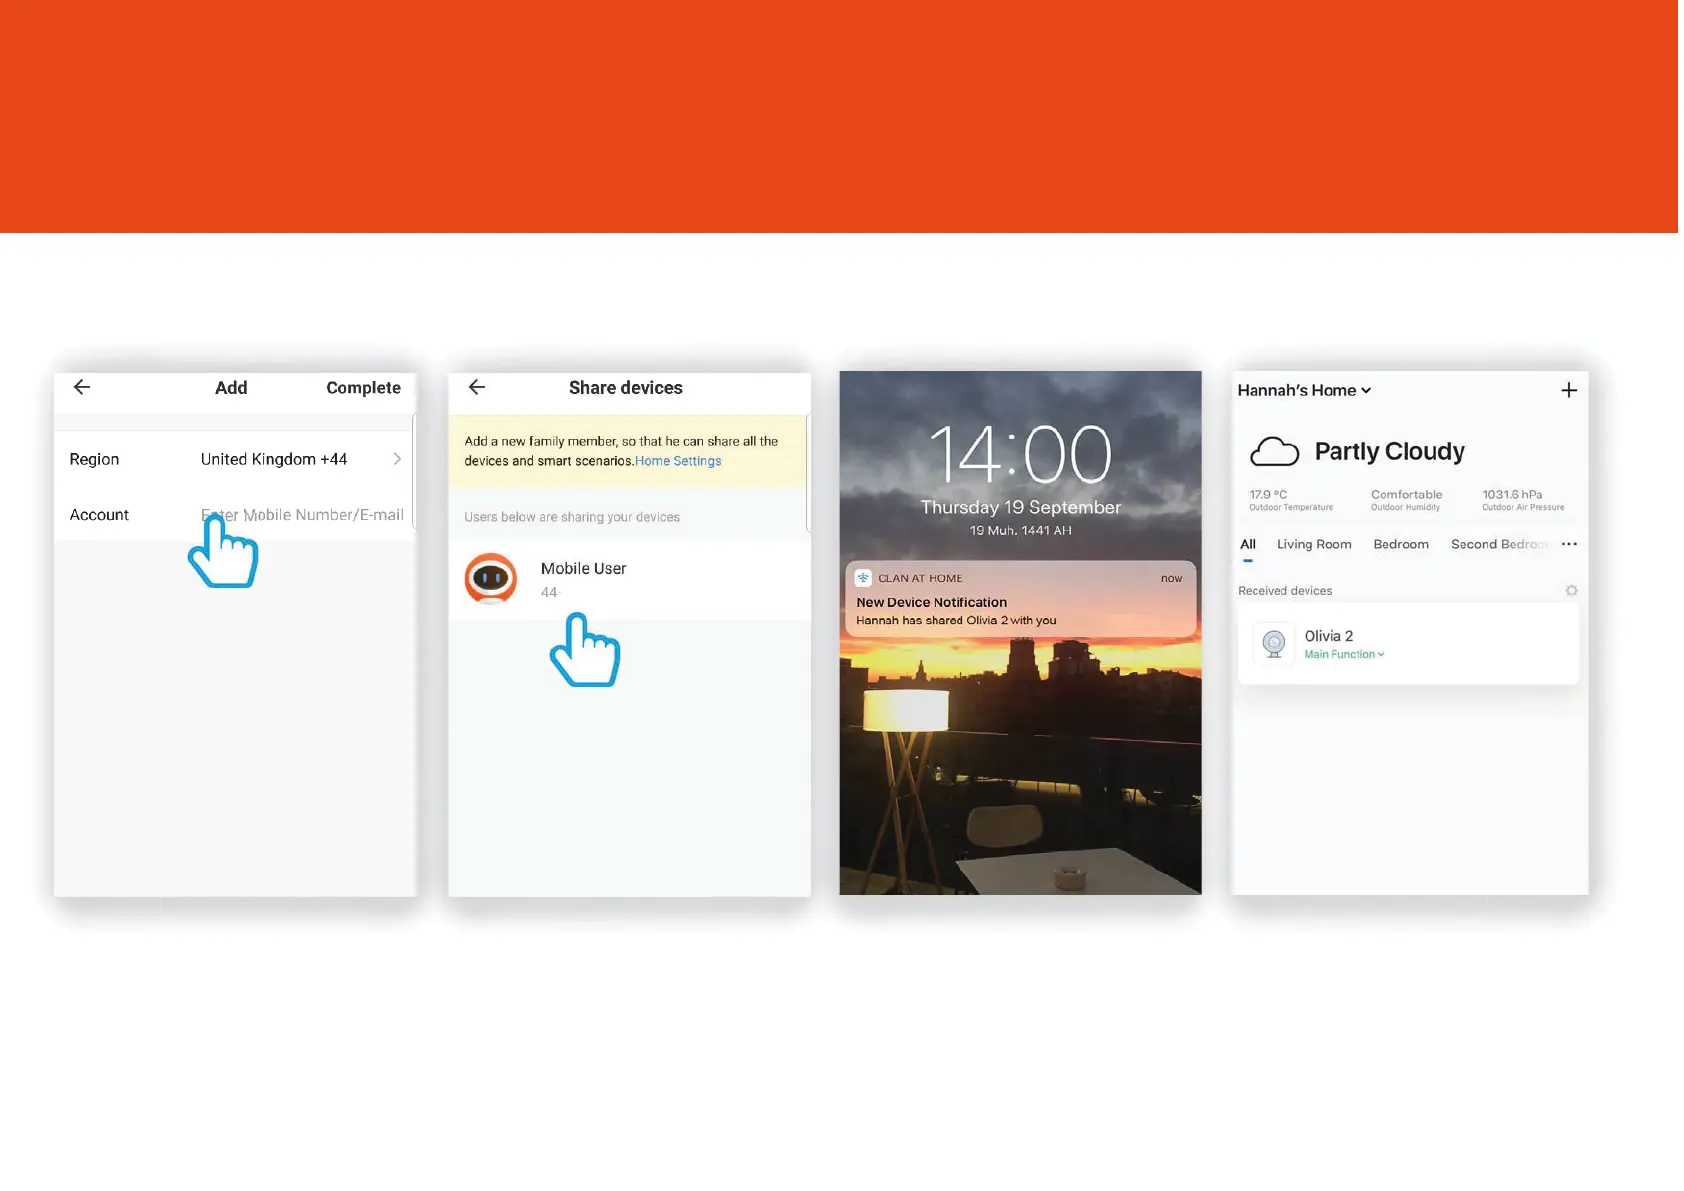Switch to the All tab
1684x1191 pixels.
pos(1248,544)
